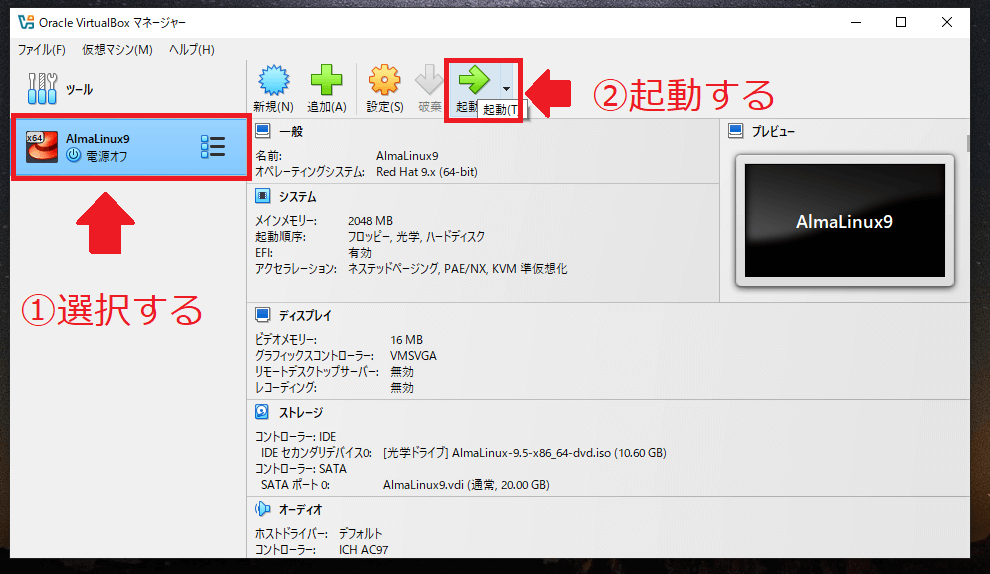This screenshot has width=990, height=574.
Task: Click the Display (ディスプレイ) monitor icon
Action: pos(263,314)
